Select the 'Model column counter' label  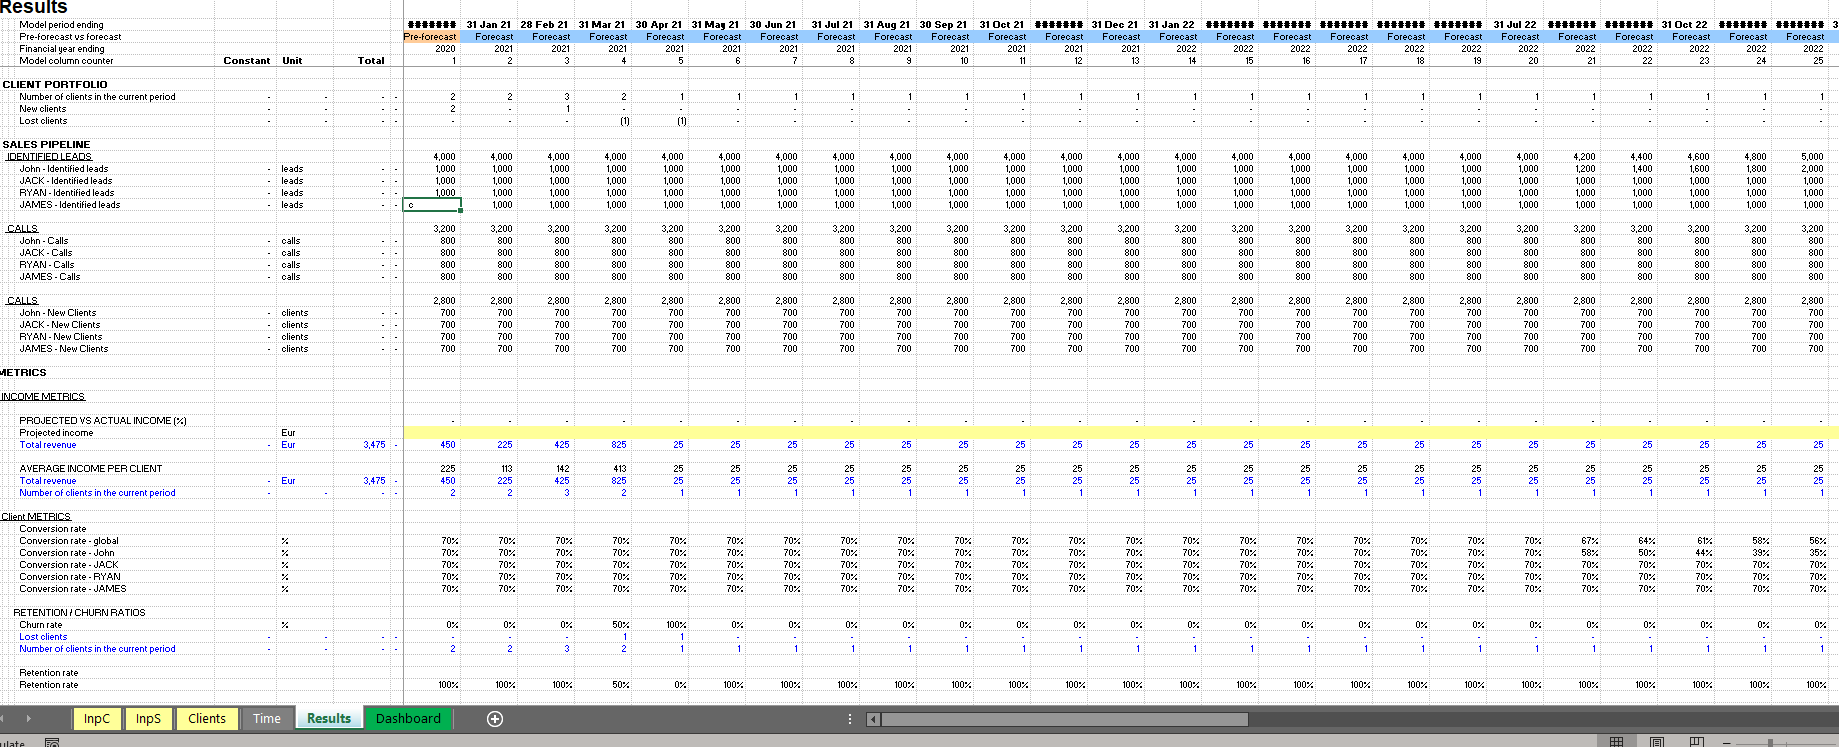point(66,61)
